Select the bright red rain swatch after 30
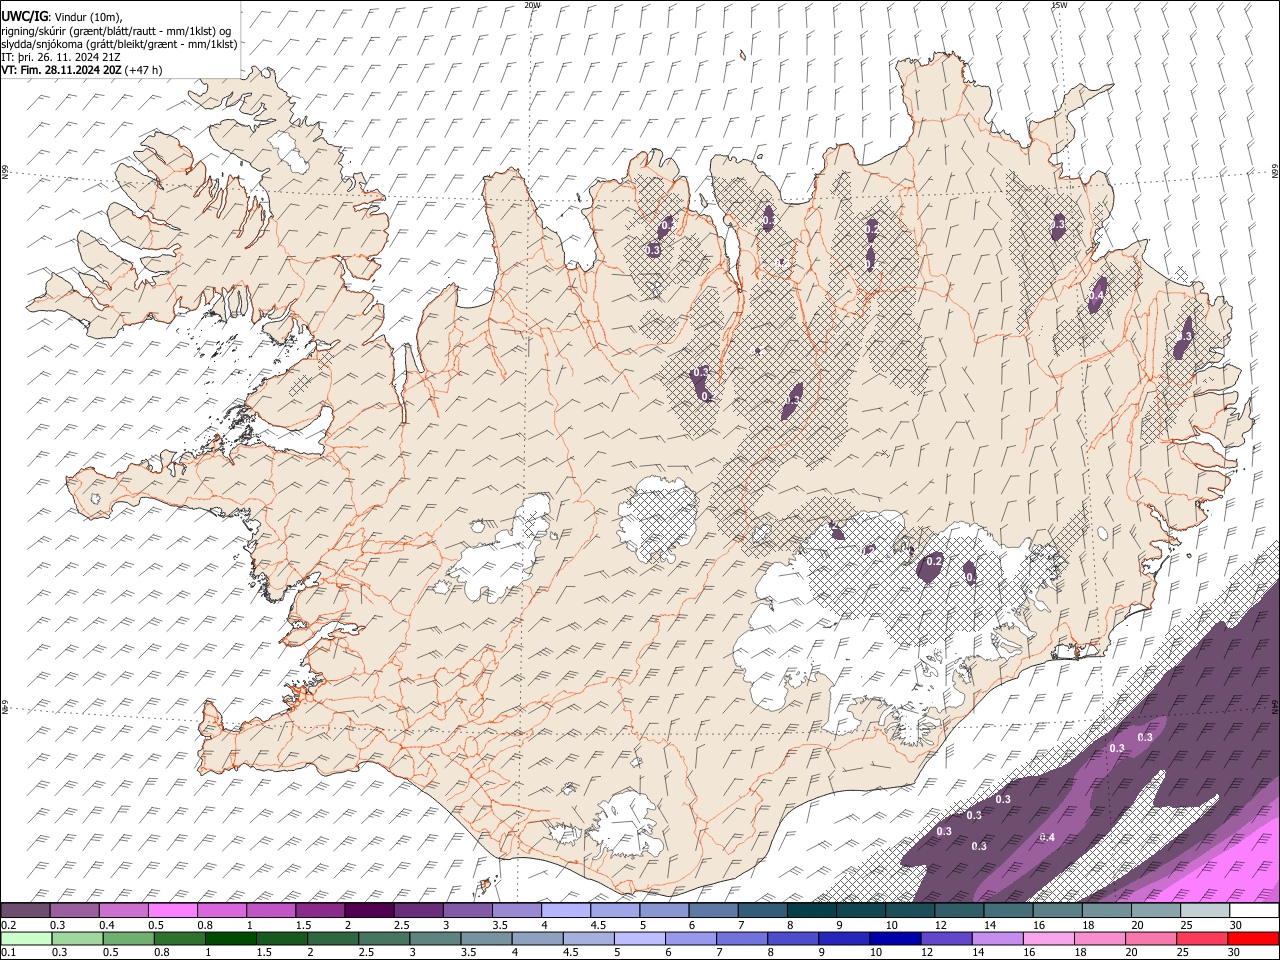This screenshot has height=960, width=1280. (x=1254, y=938)
